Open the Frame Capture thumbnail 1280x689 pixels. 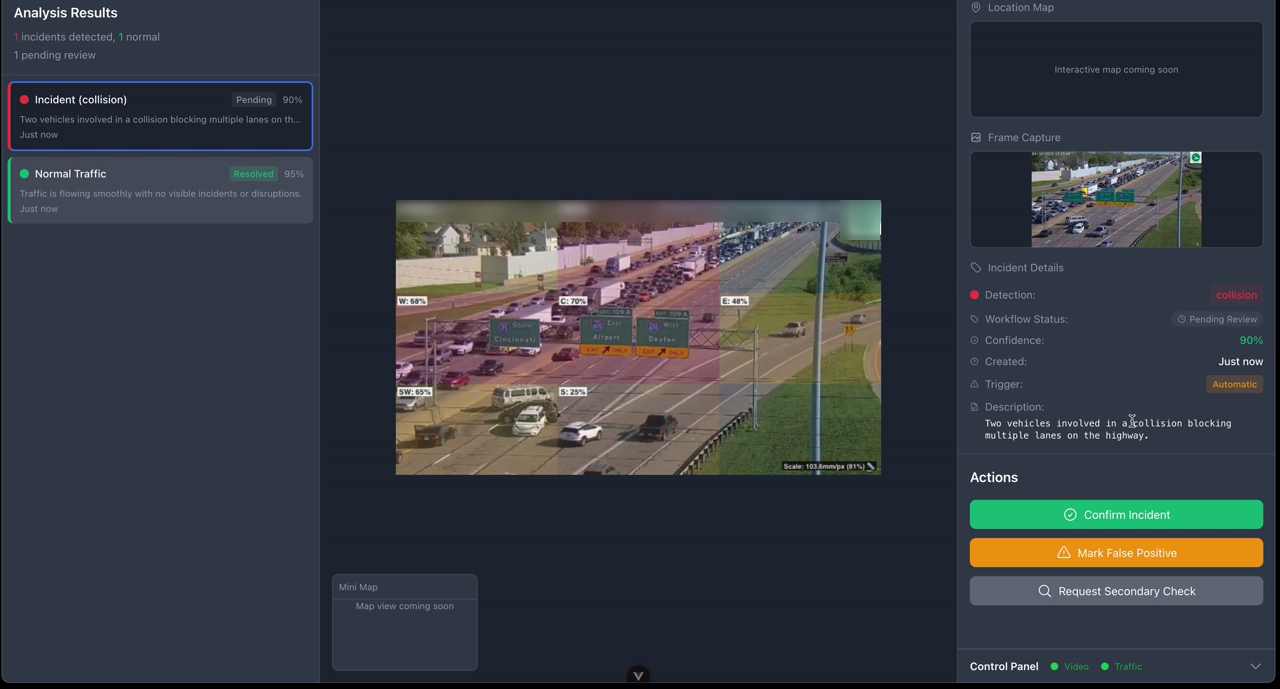1116,199
